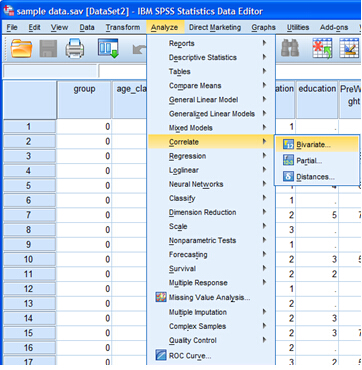The image size is (362, 370).
Task: Choose Partial... from Correlate submenu
Action: coord(316,161)
